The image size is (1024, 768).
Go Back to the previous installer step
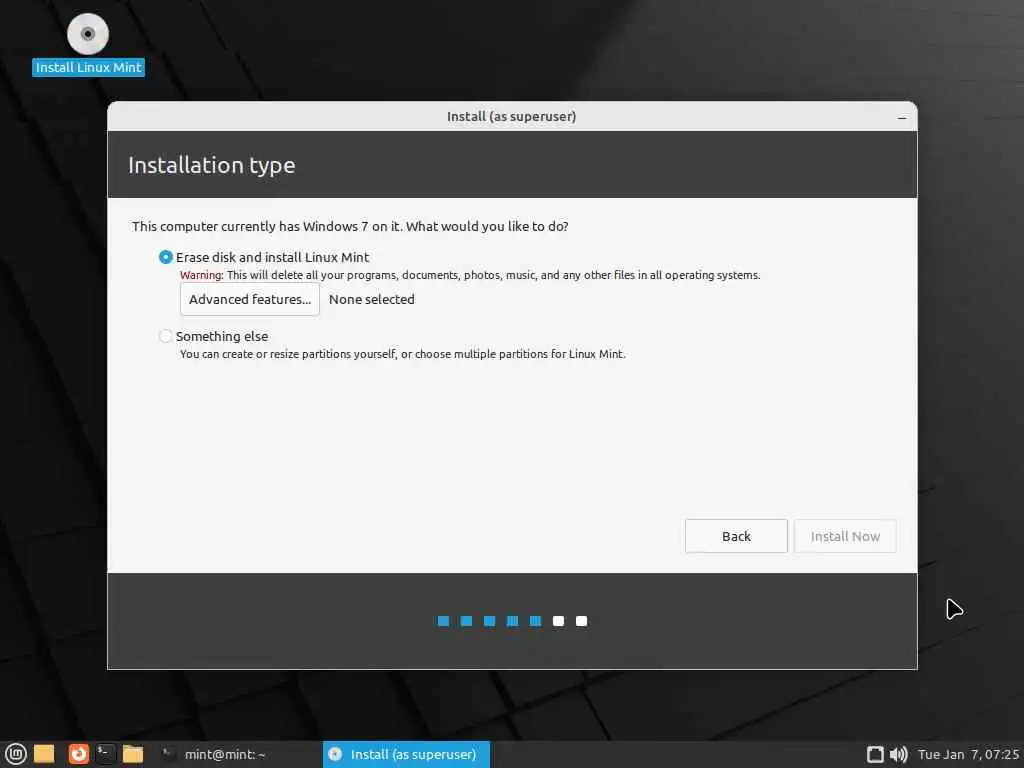click(736, 536)
